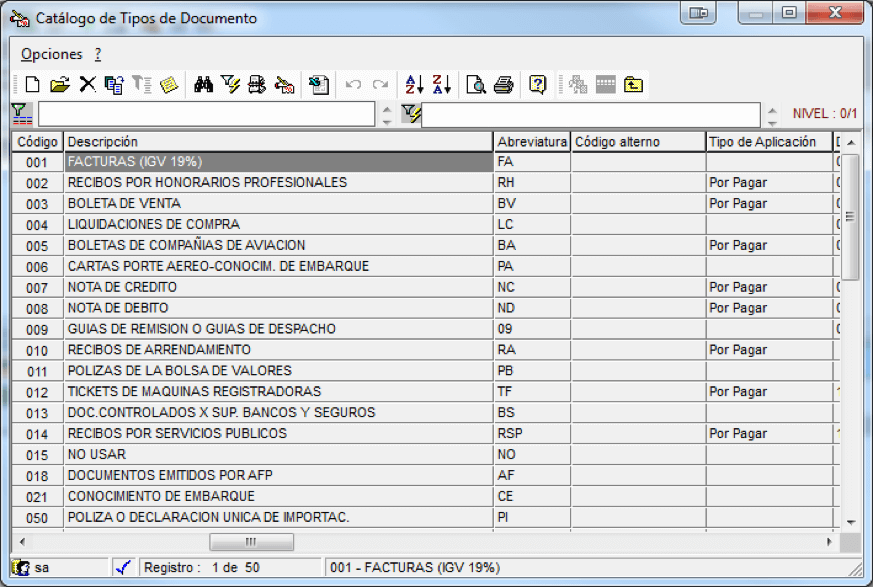
Task: Click the quick filter lightning funnel icon
Action: [x=411, y=114]
